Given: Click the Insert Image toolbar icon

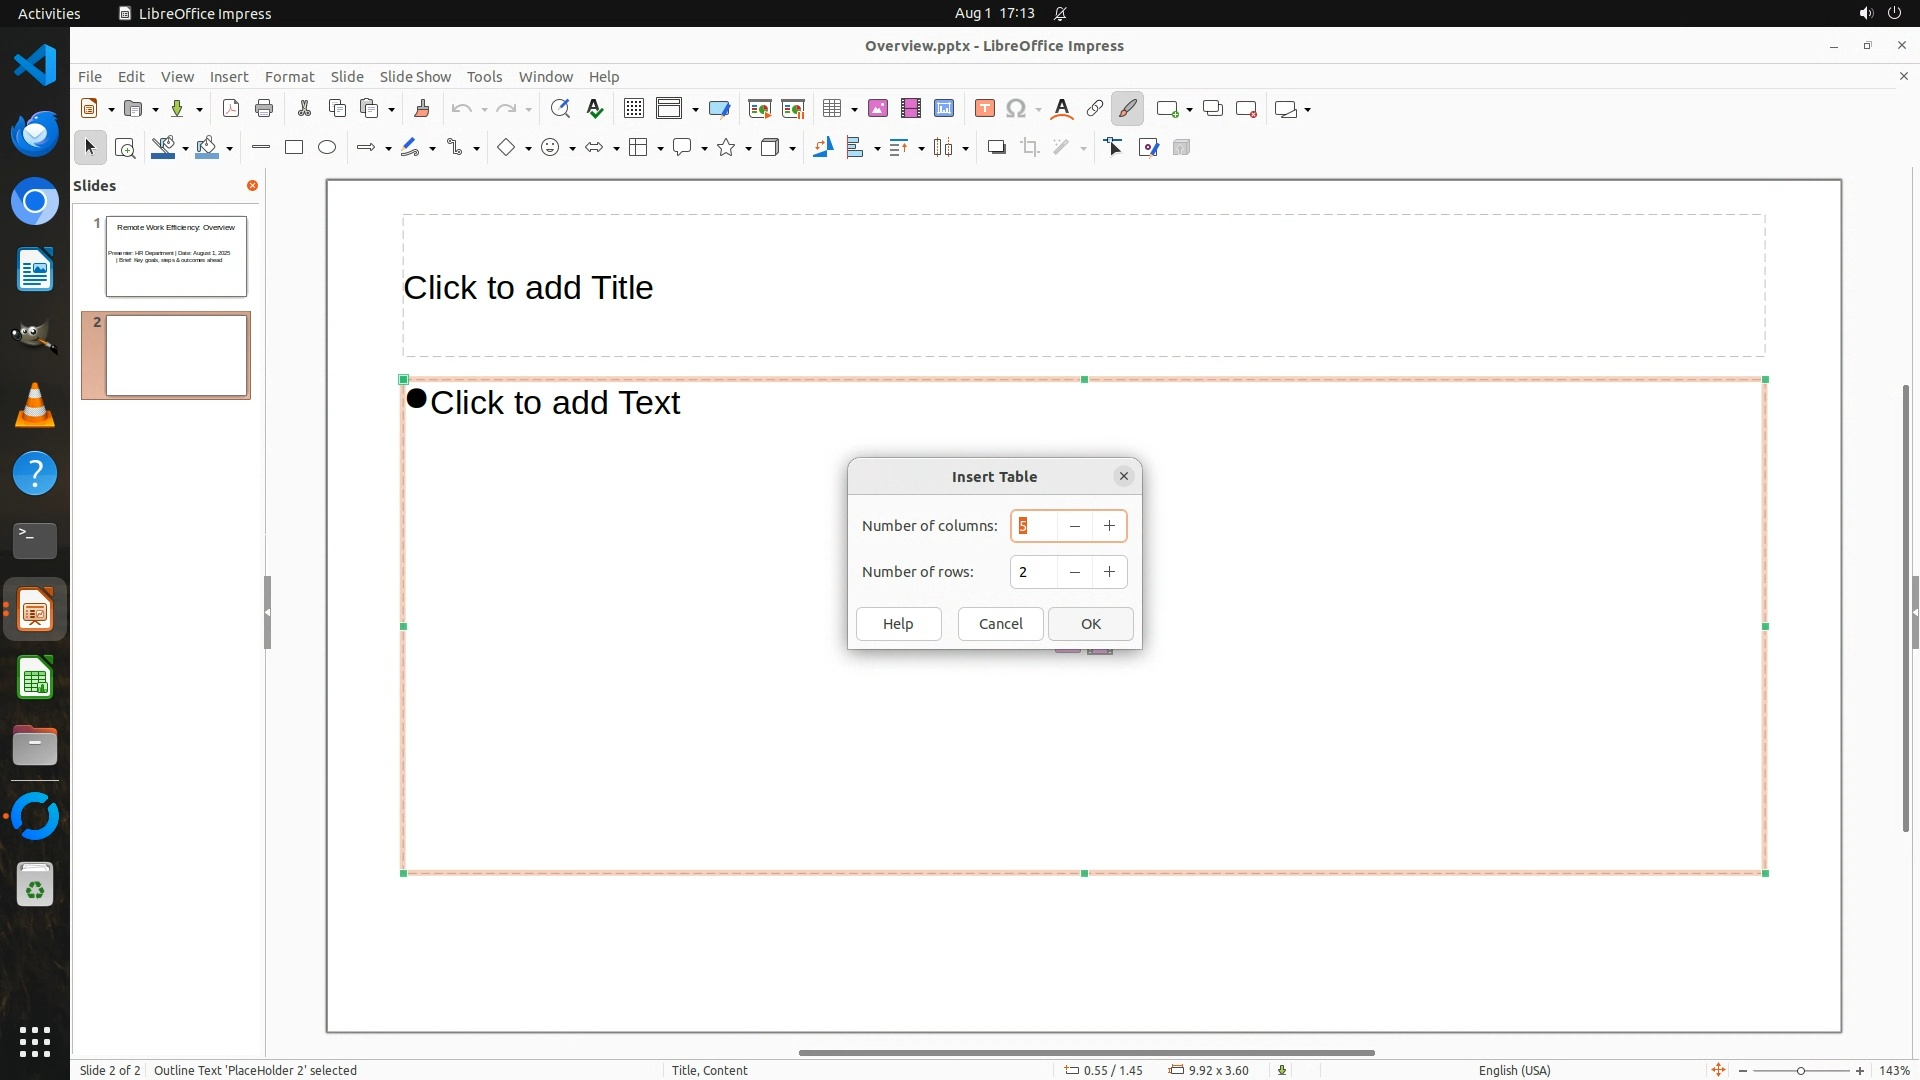Looking at the screenshot, I should point(878,109).
